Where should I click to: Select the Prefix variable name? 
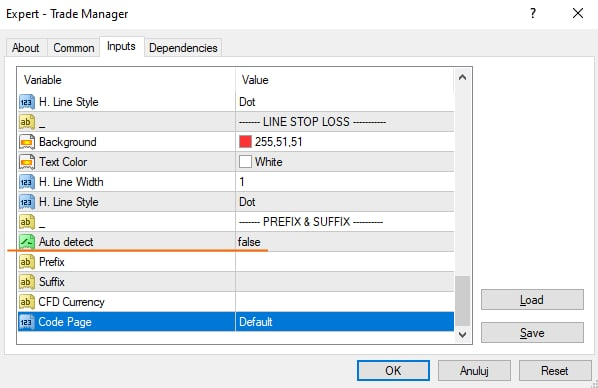(52, 262)
